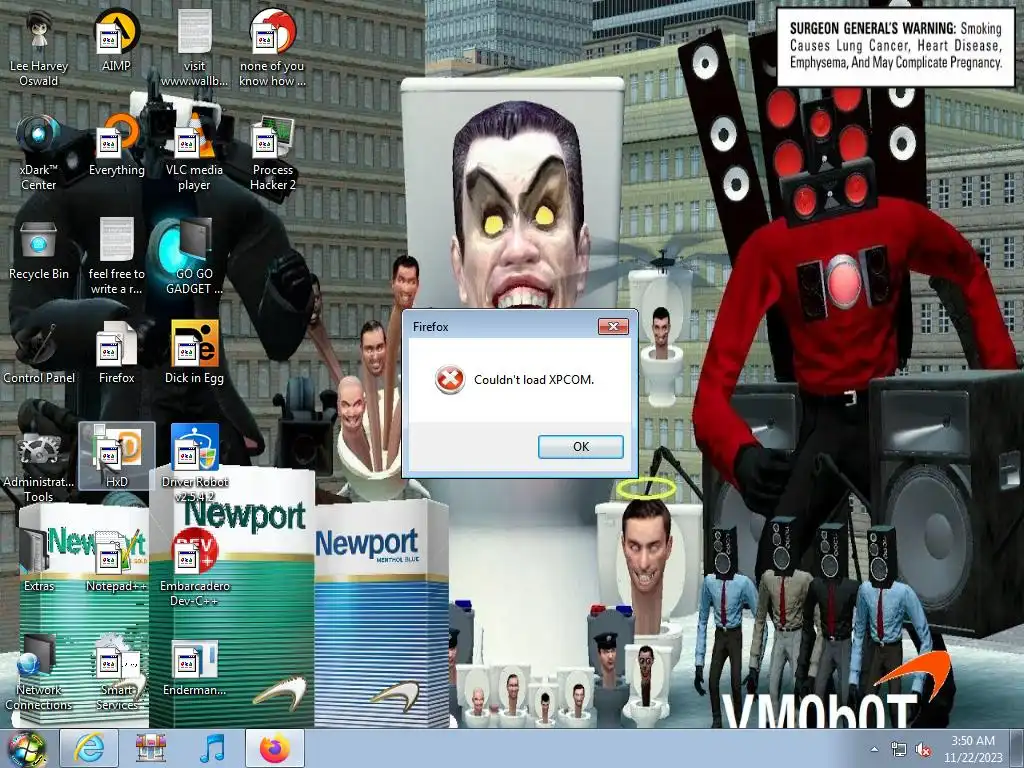Select the xDark Center desktop icon
Image resolution: width=1024 pixels, height=768 pixels.
39,152
